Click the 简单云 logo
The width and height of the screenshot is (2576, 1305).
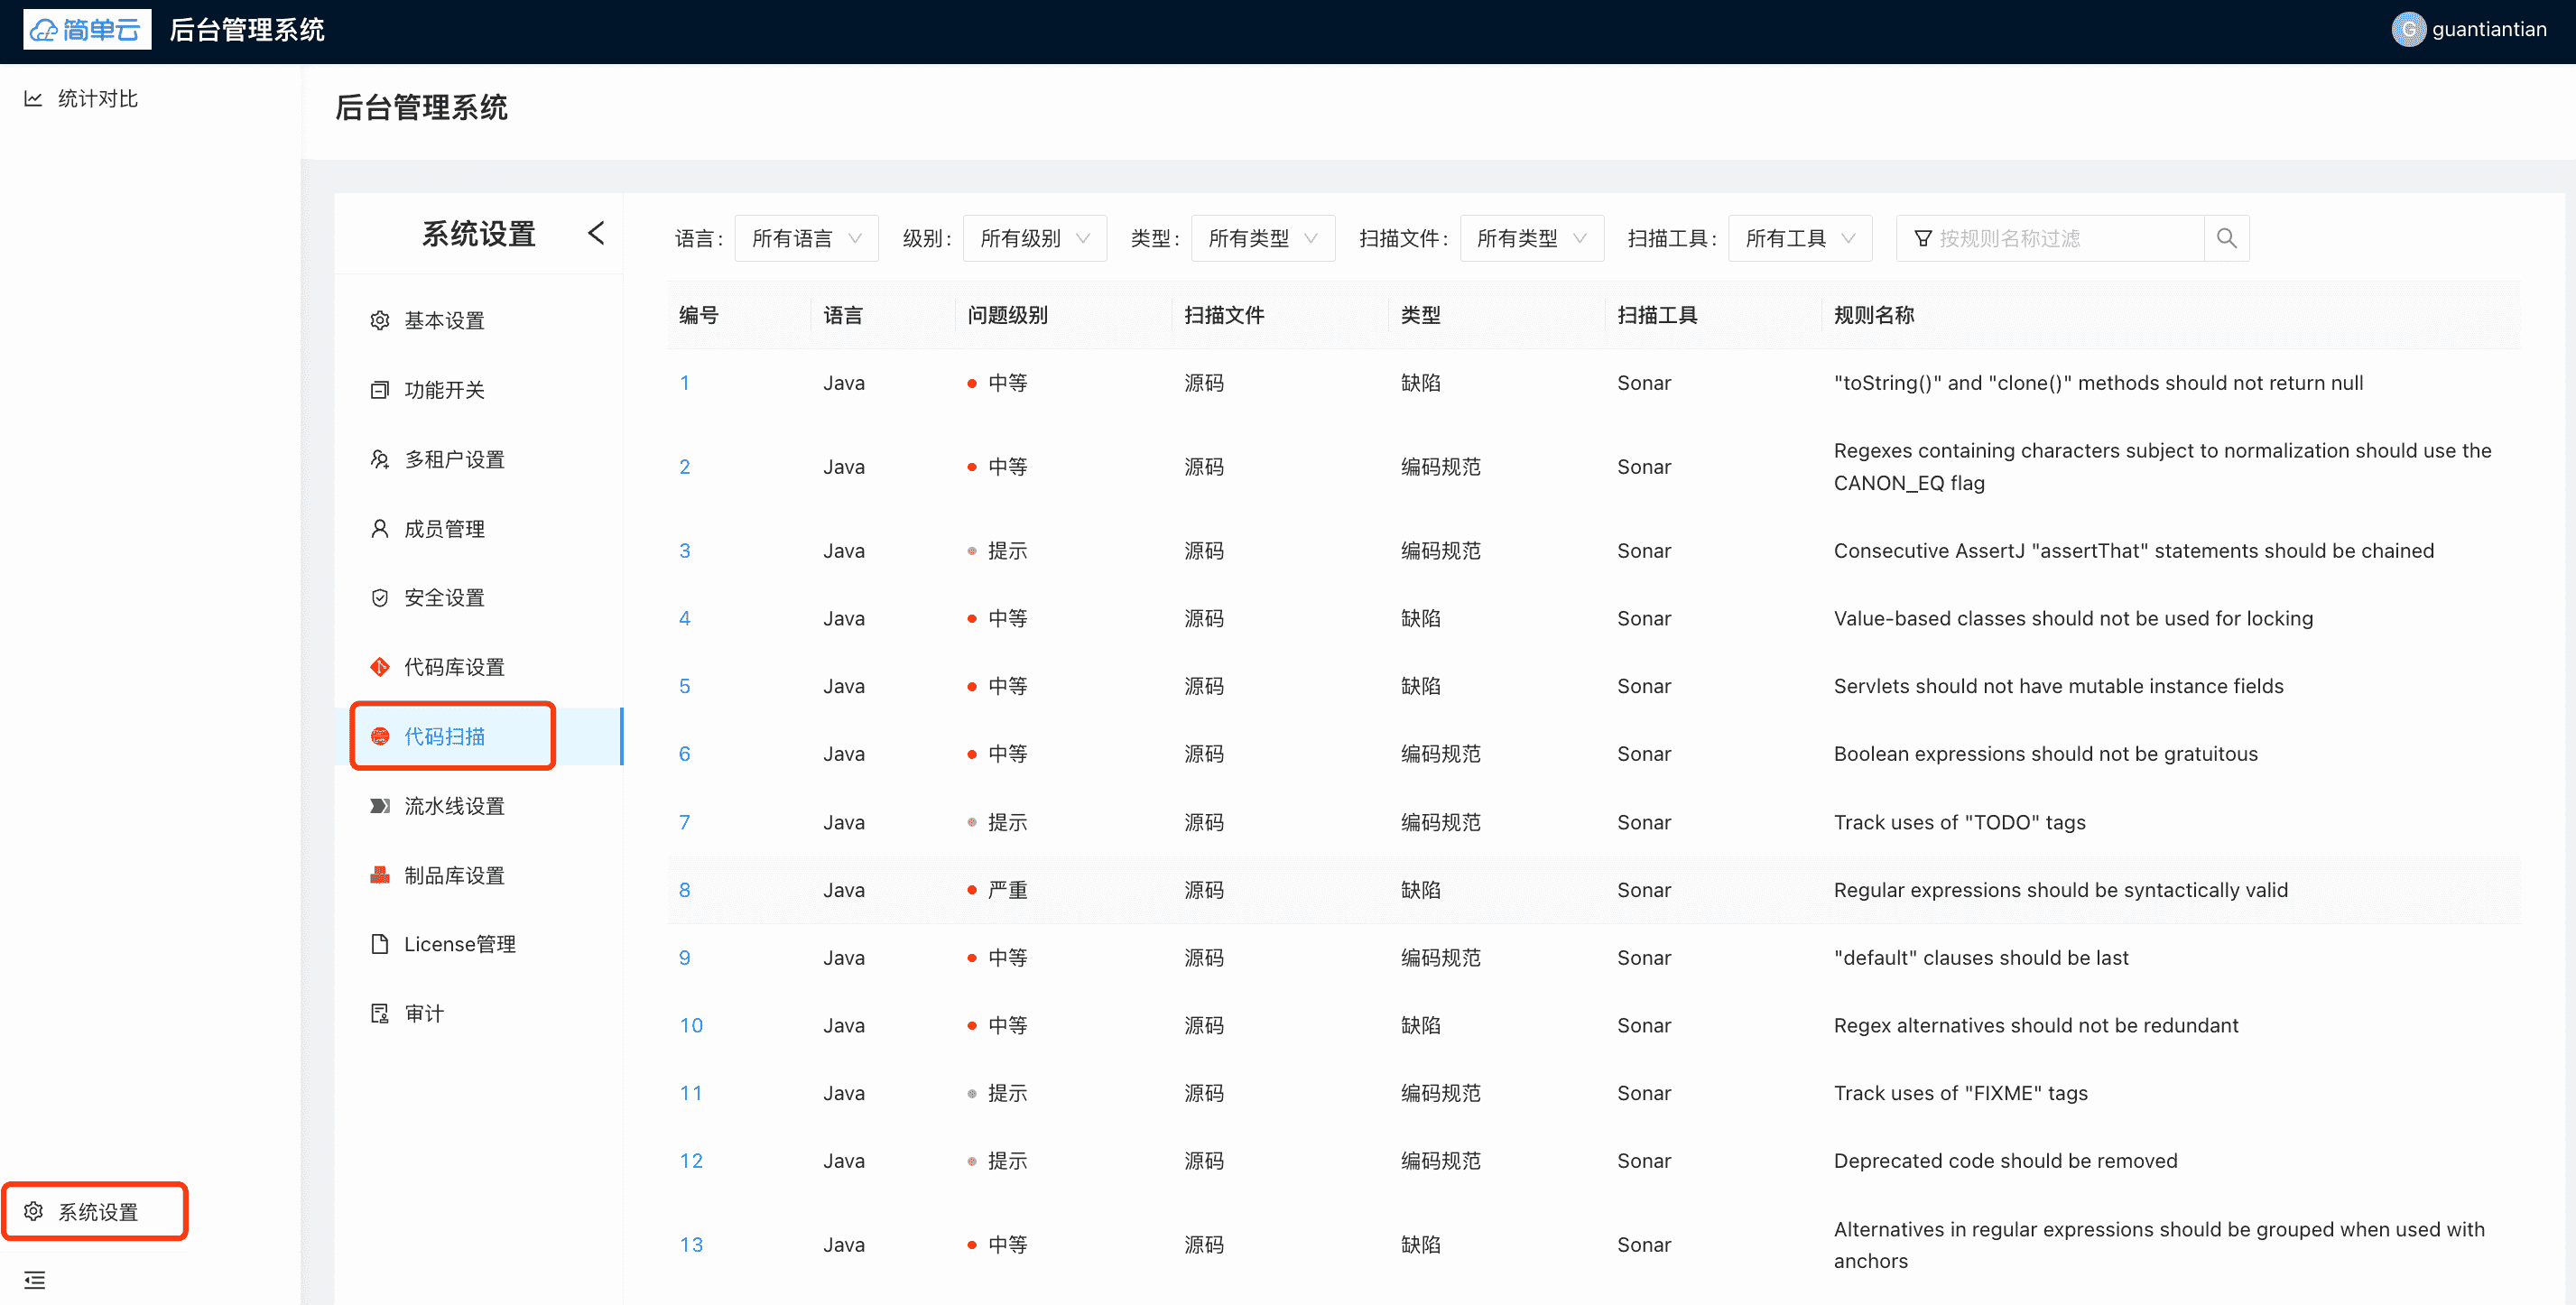(x=87, y=30)
